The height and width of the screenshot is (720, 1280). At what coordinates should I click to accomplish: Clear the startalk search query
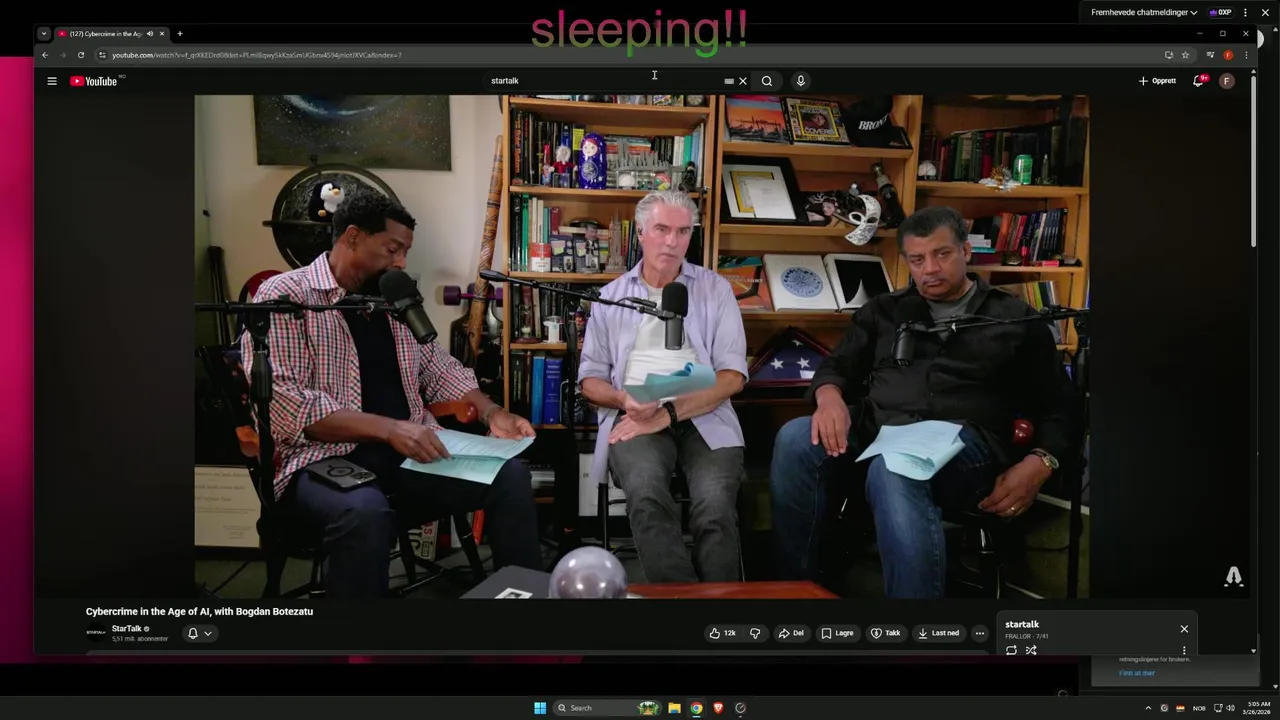(x=742, y=81)
